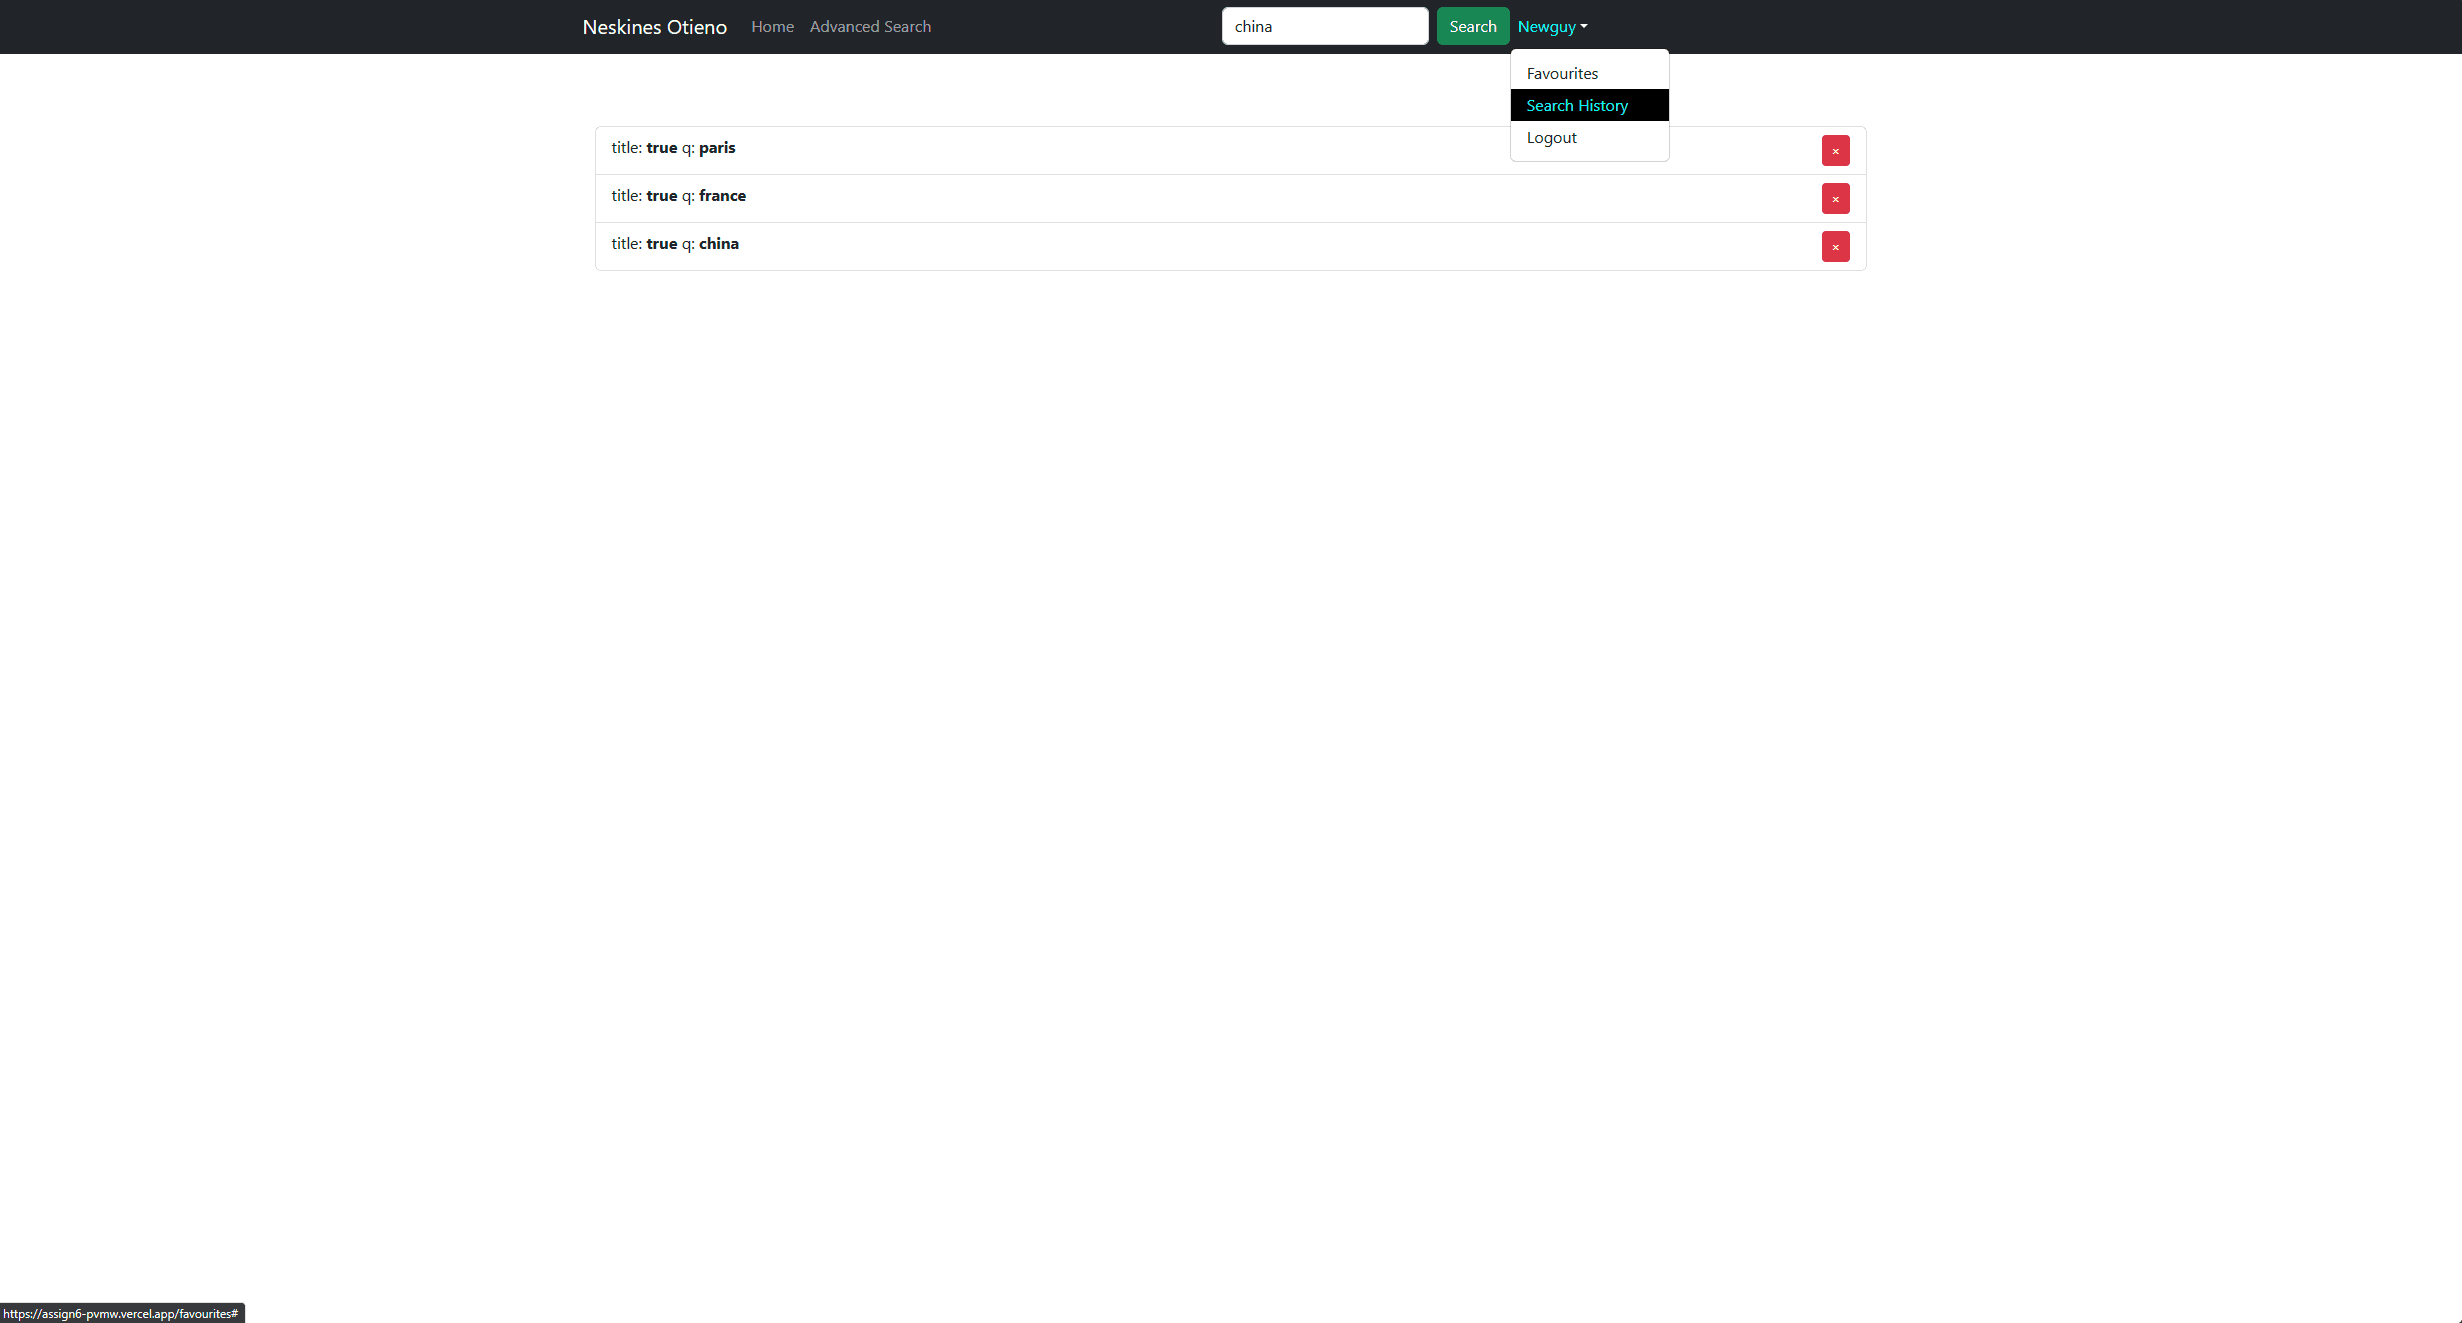Image resolution: width=2462 pixels, height=1323 pixels.
Task: Select Favourites from the user menu
Action: (1561, 73)
